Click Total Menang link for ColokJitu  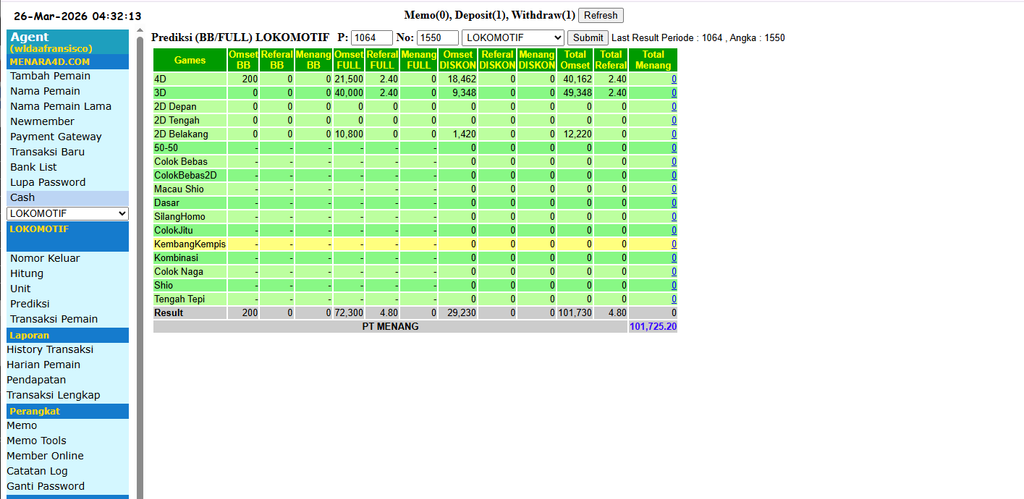(674, 231)
